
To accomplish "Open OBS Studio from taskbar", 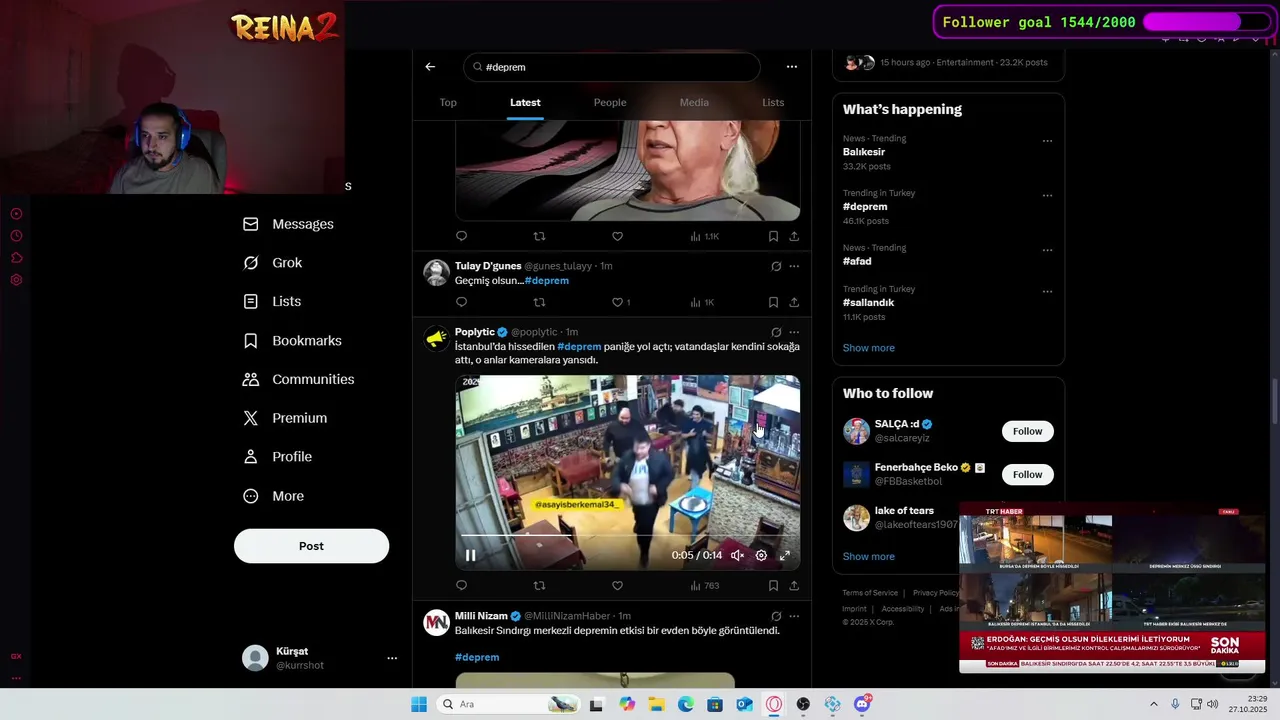I will click(x=803, y=704).
